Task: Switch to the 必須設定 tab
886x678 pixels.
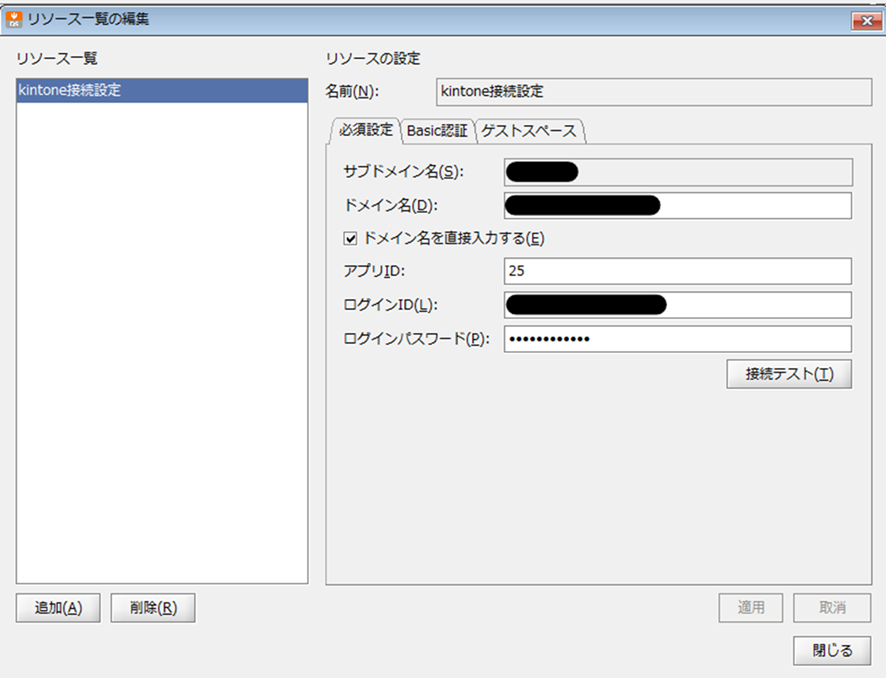Action: pos(366,131)
